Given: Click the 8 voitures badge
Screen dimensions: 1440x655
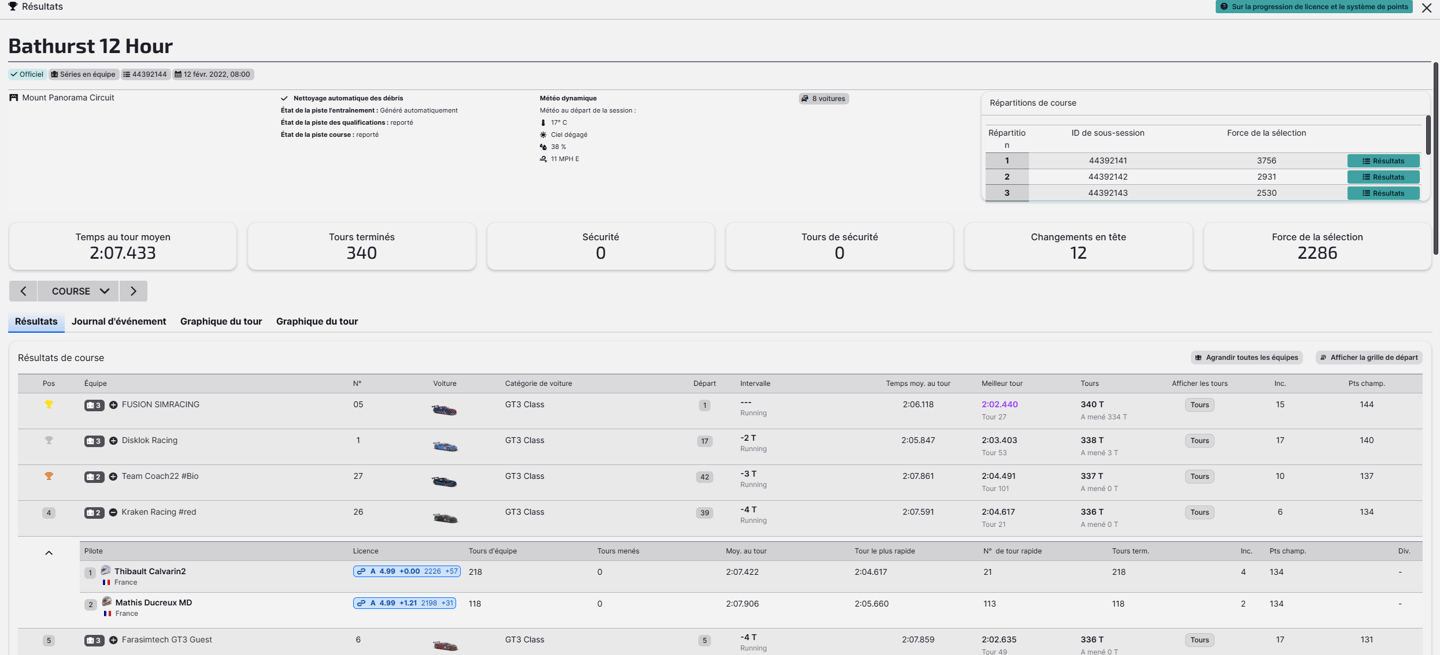Looking at the screenshot, I should tap(824, 99).
